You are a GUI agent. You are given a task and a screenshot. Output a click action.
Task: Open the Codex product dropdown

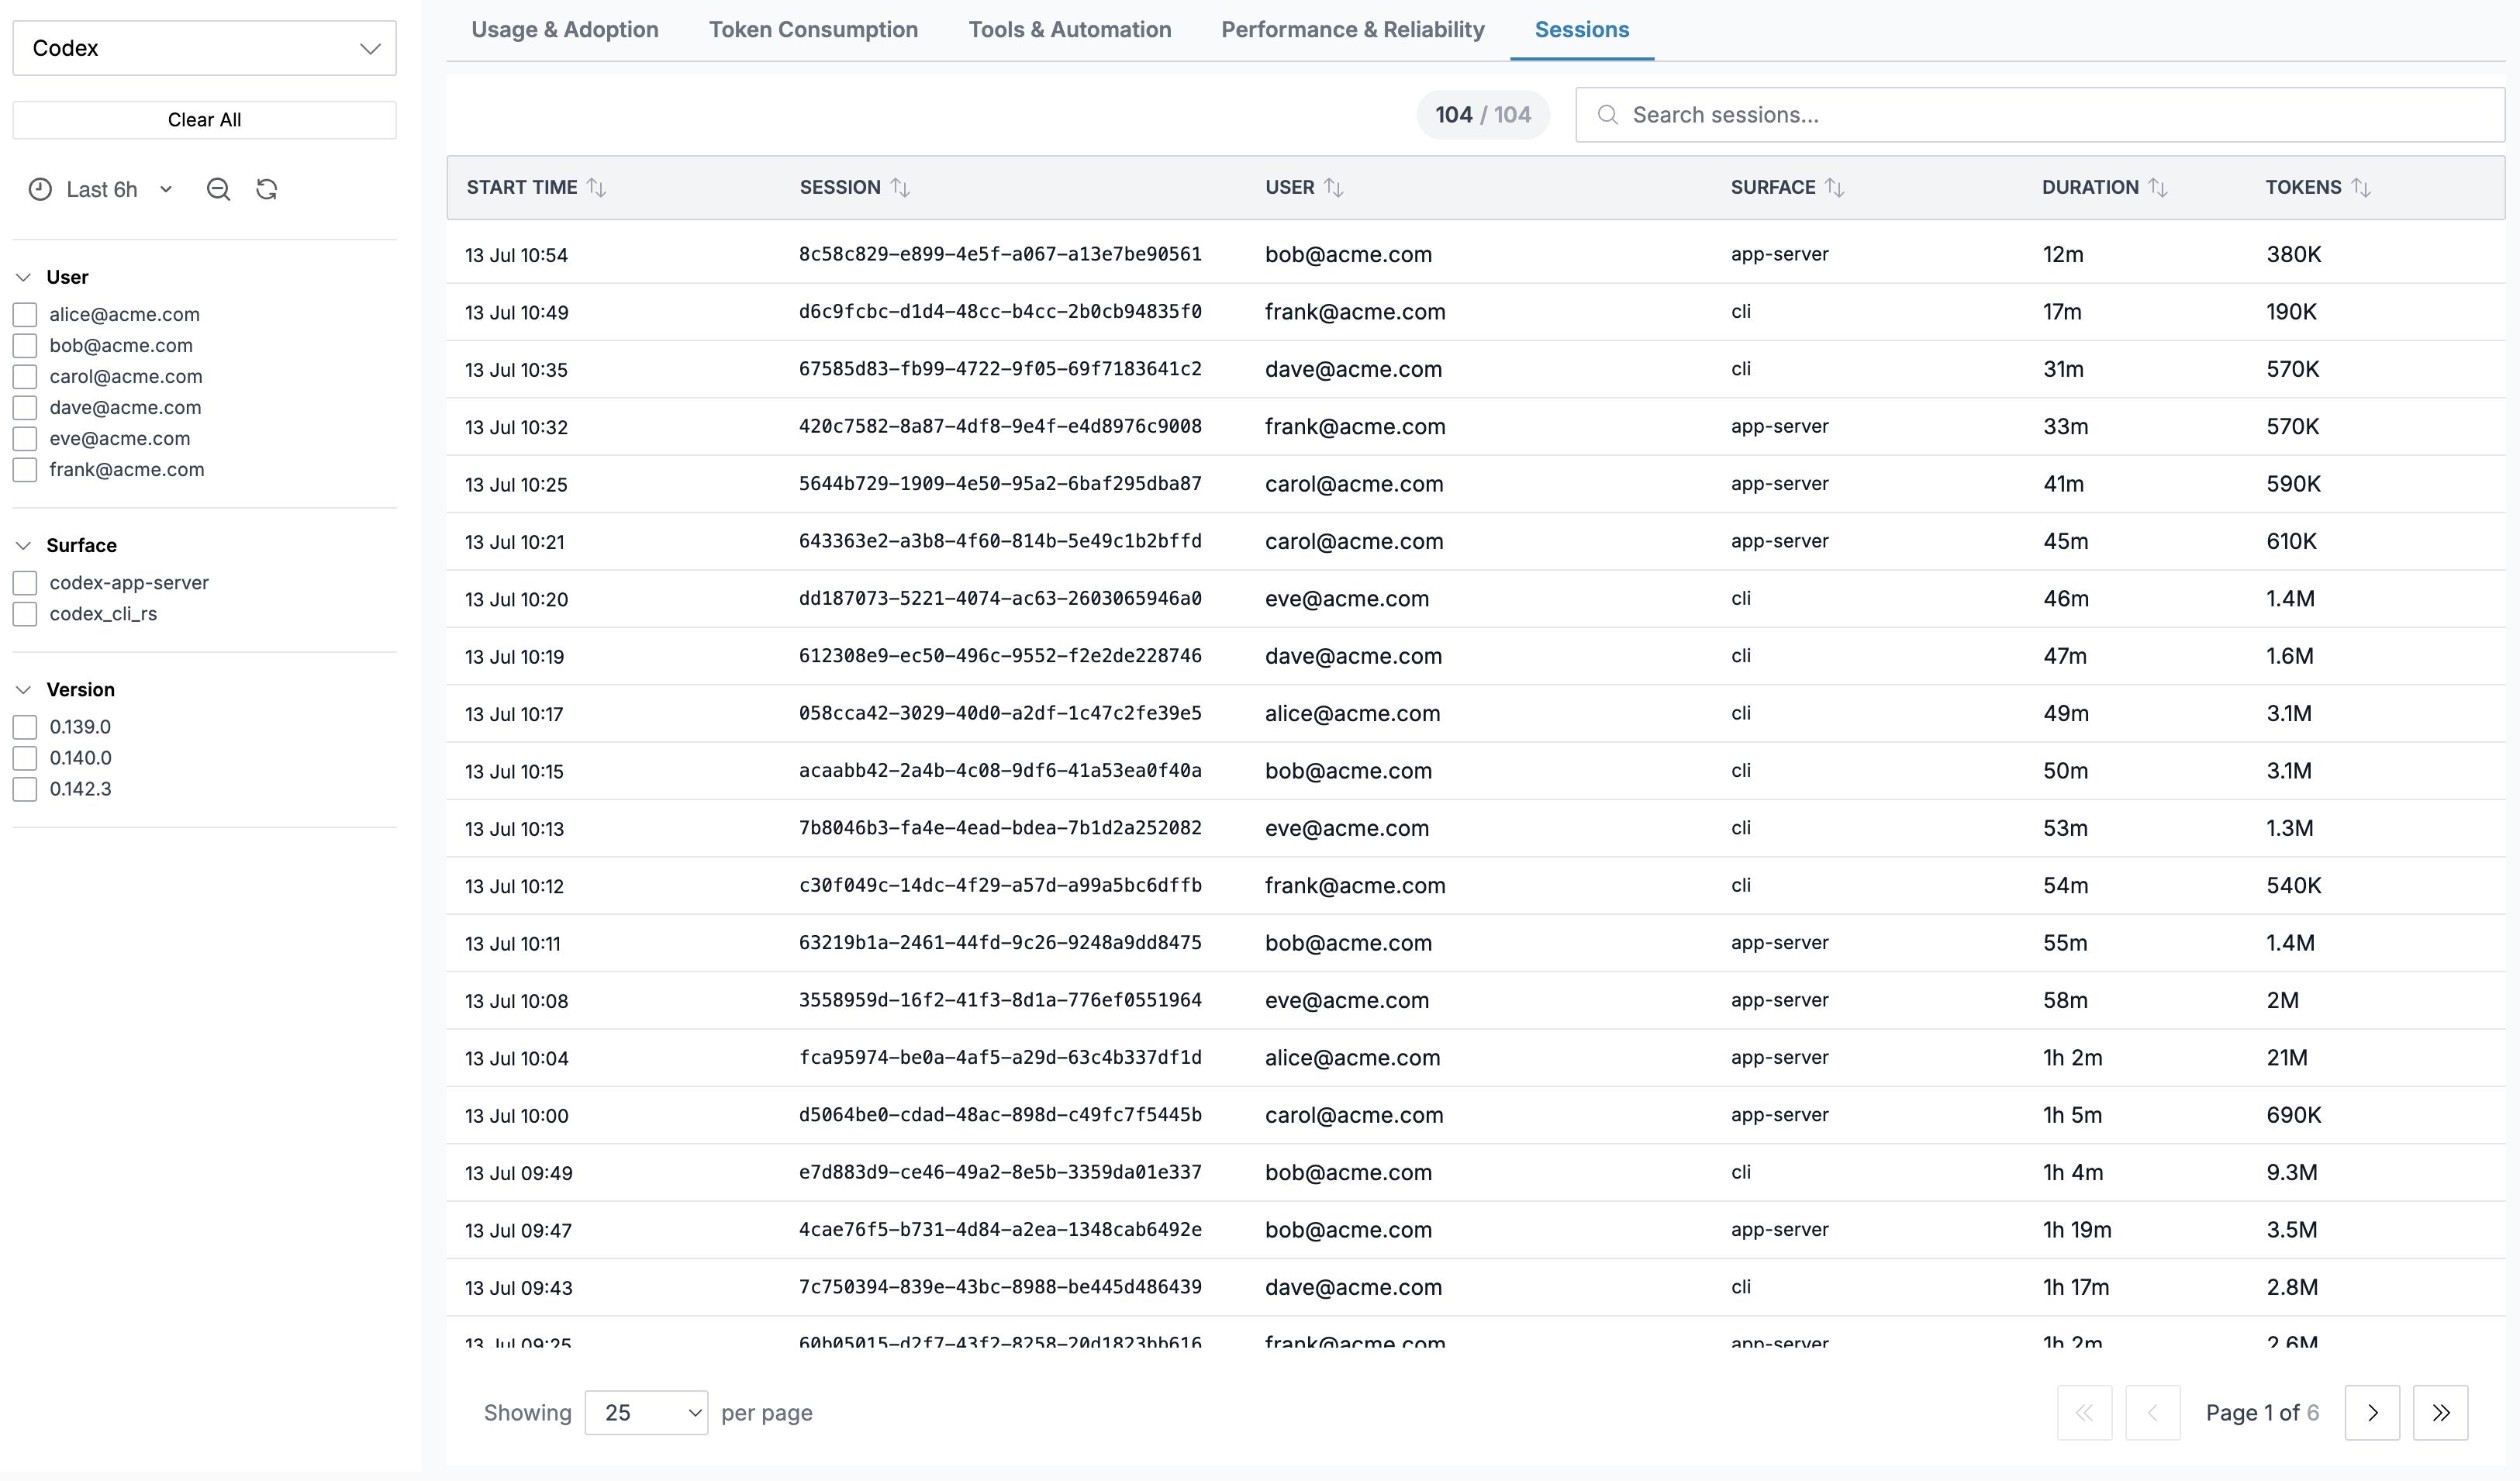[x=204, y=48]
